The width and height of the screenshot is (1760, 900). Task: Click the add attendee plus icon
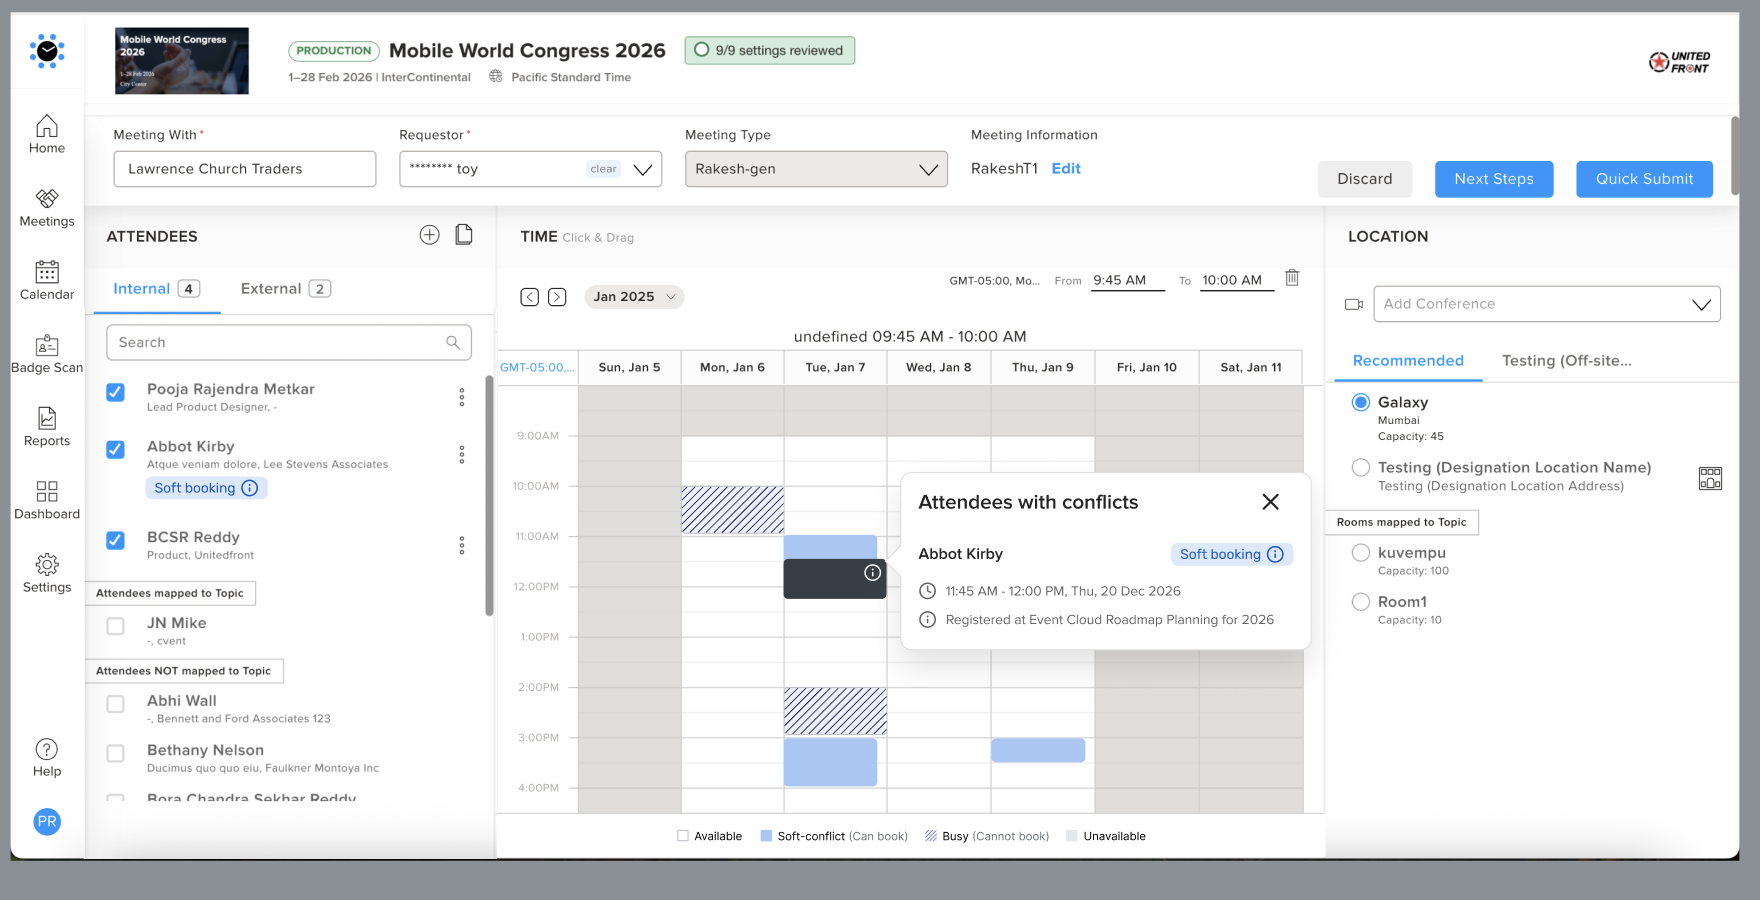429,235
